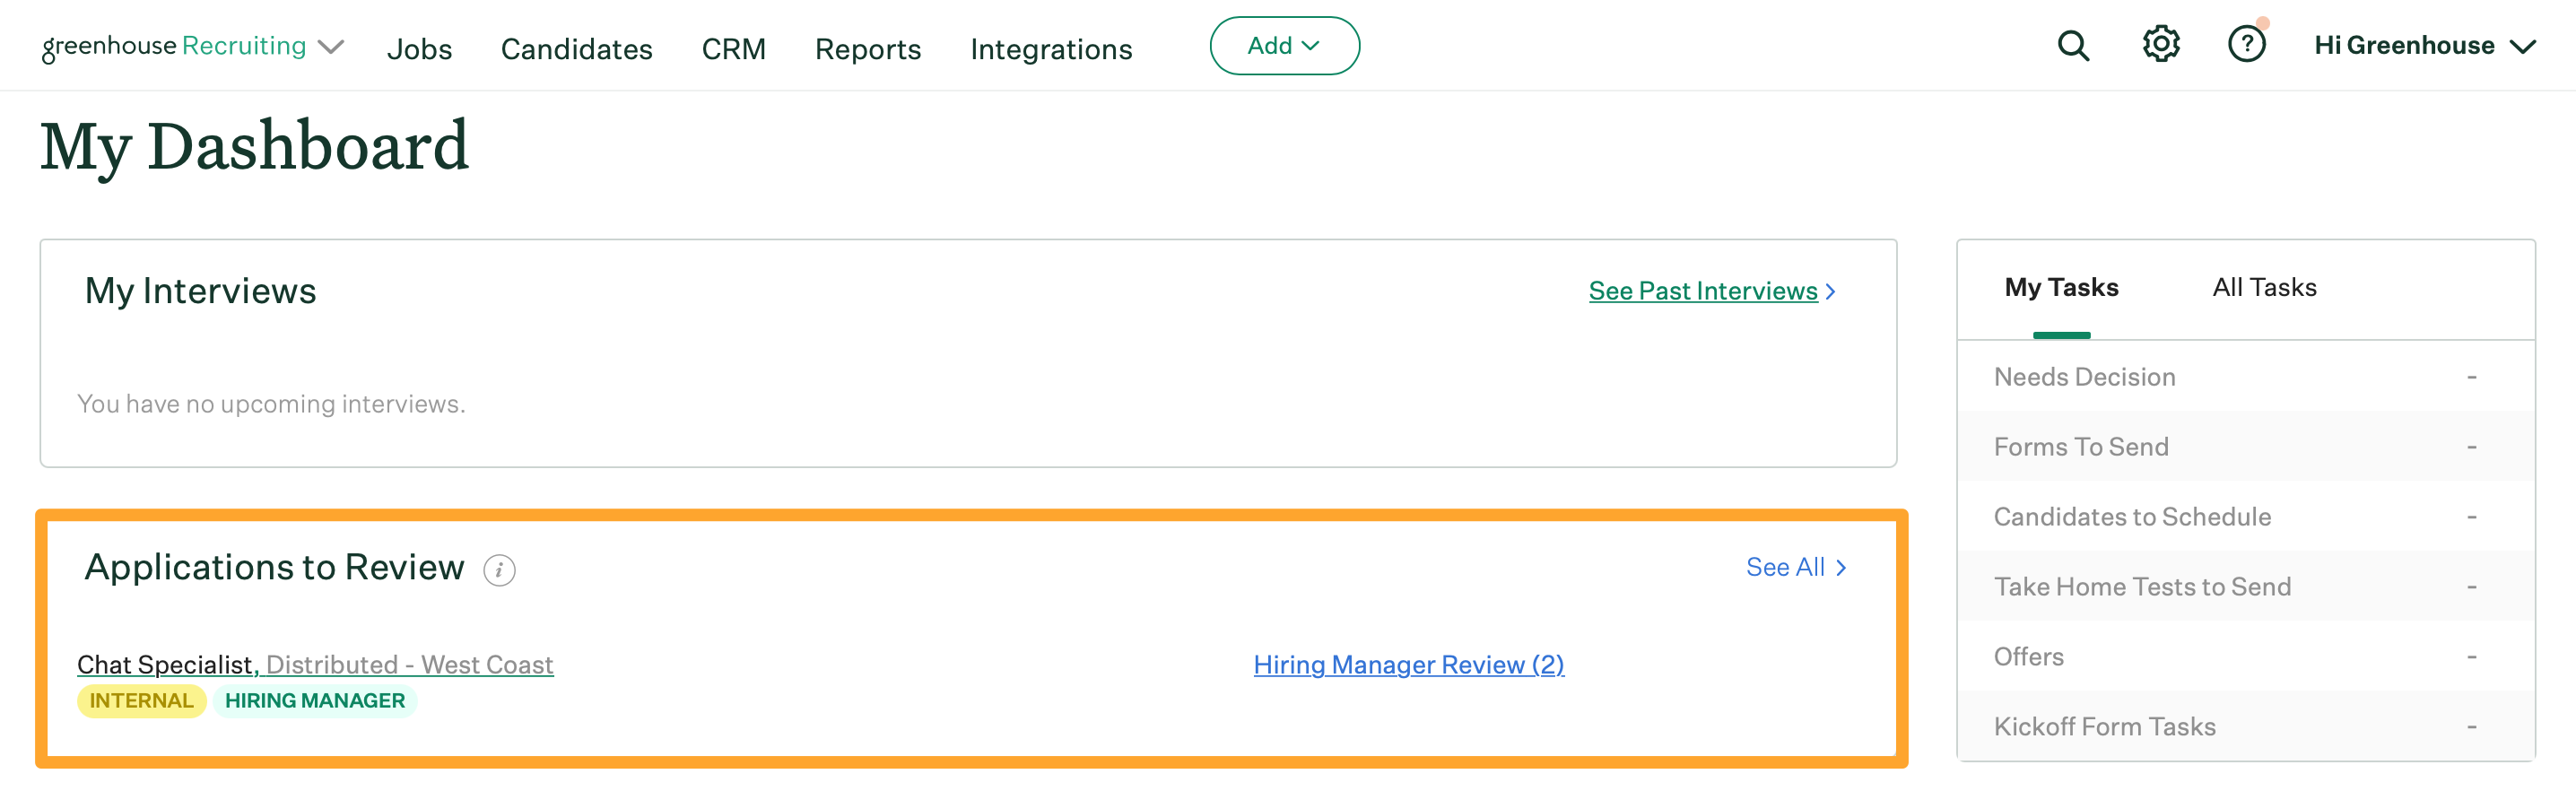Image resolution: width=2576 pixels, height=791 pixels.
Task: Open the Add dropdown button
Action: pyautogui.click(x=1283, y=46)
